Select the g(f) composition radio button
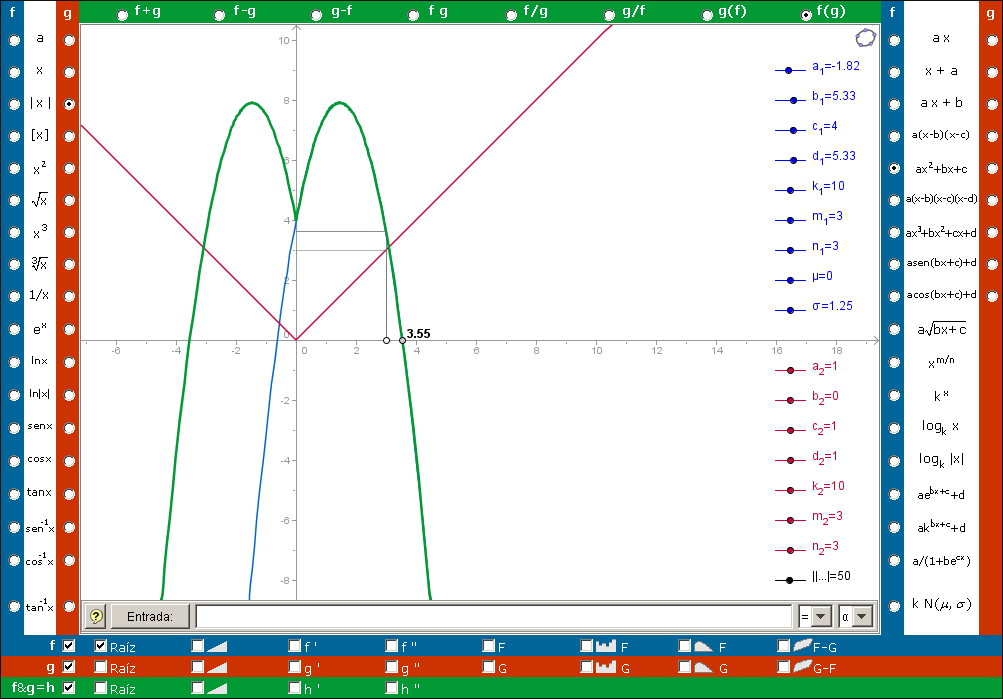The width and height of the screenshot is (1003, 699). pyautogui.click(x=708, y=15)
